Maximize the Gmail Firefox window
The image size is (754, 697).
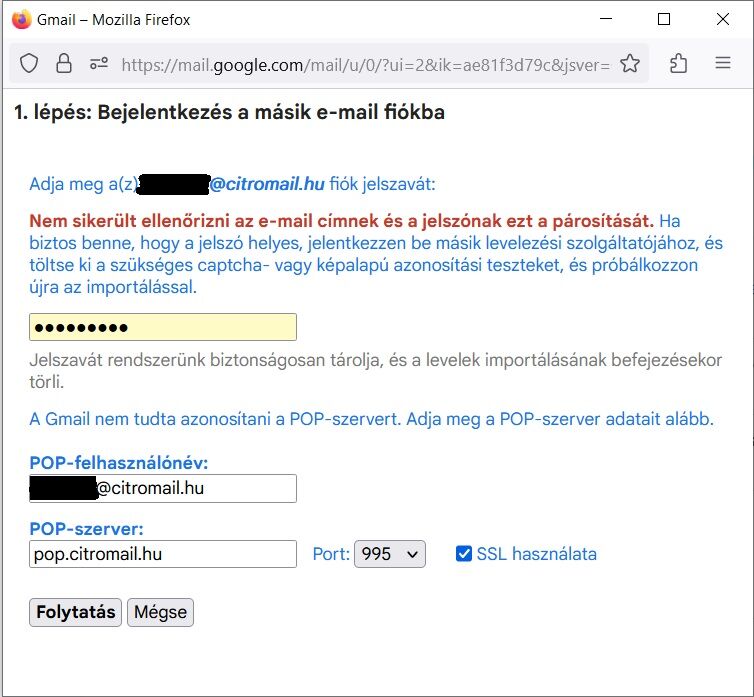pyautogui.click(x=665, y=19)
